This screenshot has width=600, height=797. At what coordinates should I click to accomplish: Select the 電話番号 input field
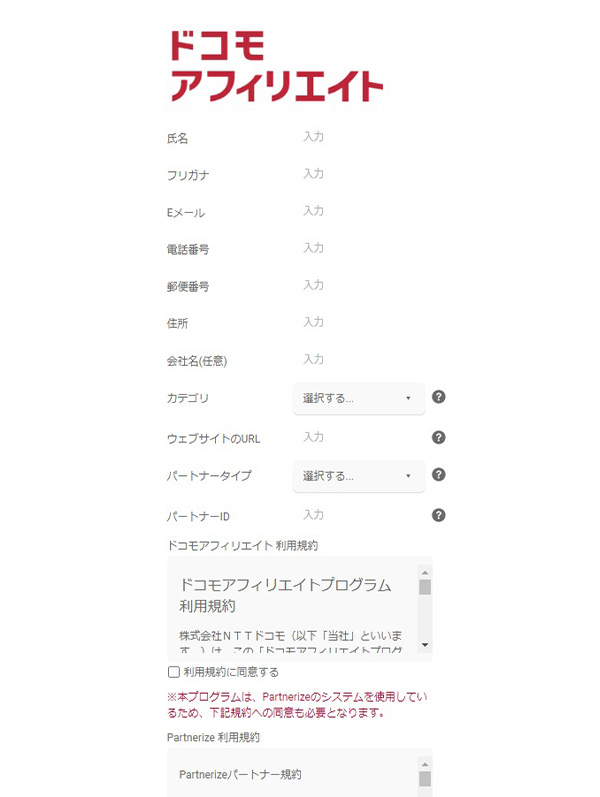tap(360, 248)
